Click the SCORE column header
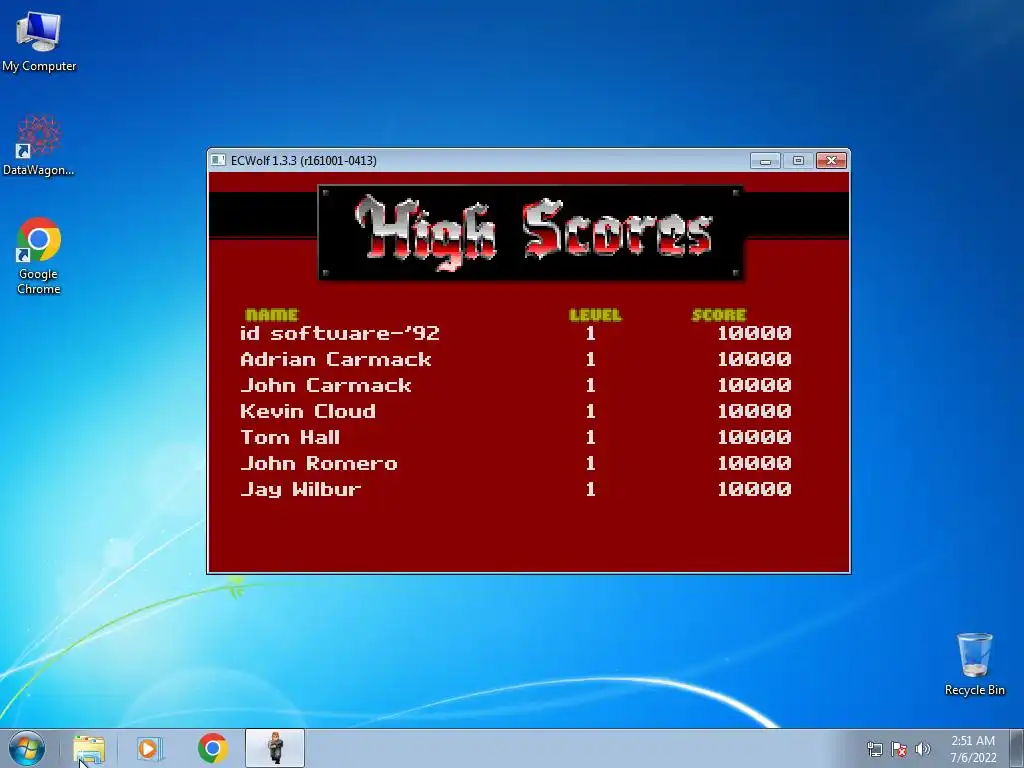 pyautogui.click(x=719, y=315)
